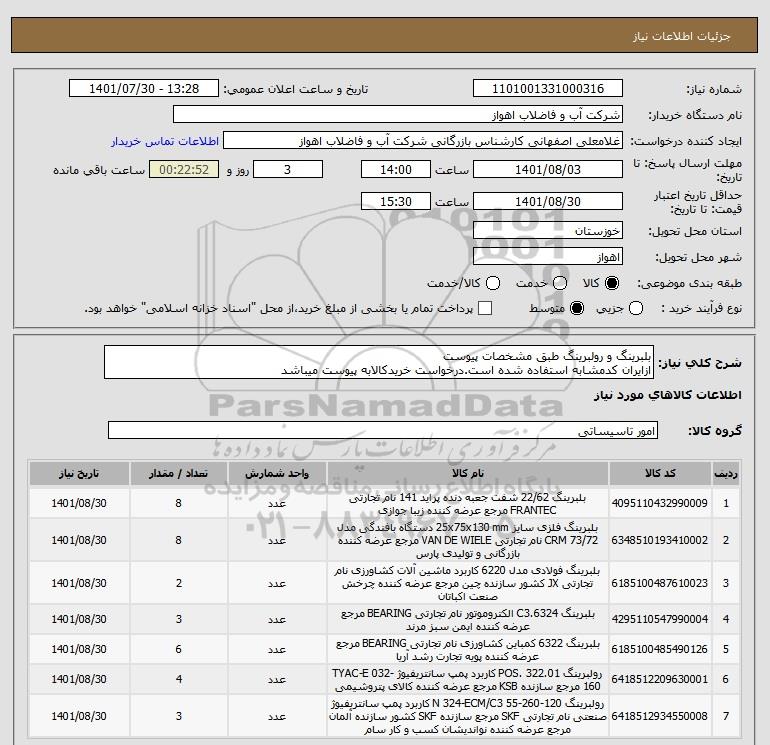Click quantity 6 in row 5
The height and width of the screenshot is (745, 770).
pos(178,649)
